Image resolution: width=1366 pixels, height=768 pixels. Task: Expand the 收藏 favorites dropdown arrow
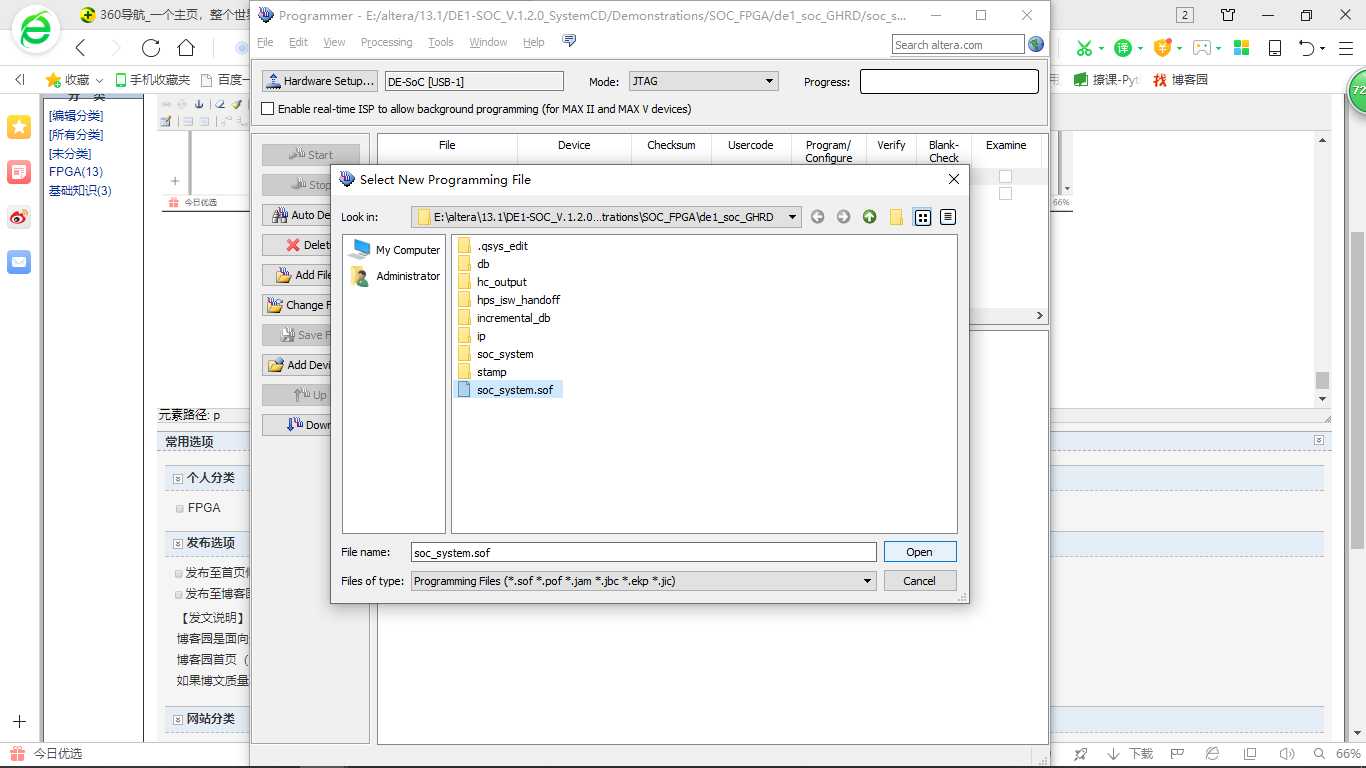point(99,80)
